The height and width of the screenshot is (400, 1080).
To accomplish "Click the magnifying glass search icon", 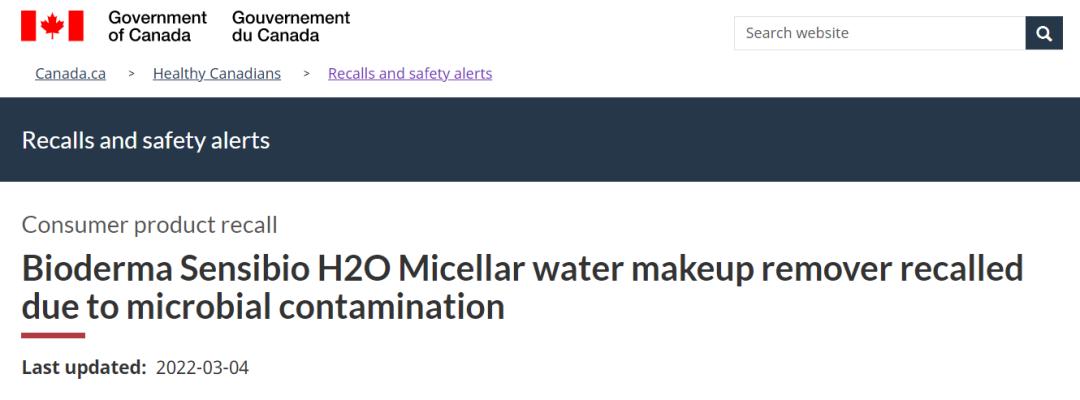I will [1044, 33].
